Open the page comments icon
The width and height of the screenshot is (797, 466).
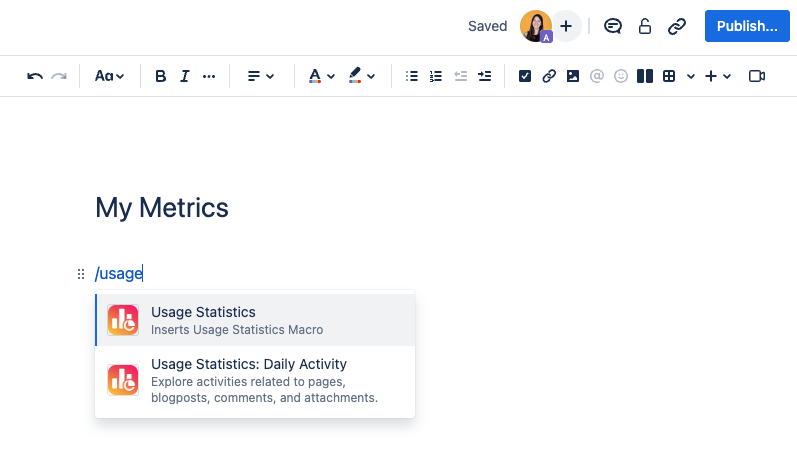613,27
